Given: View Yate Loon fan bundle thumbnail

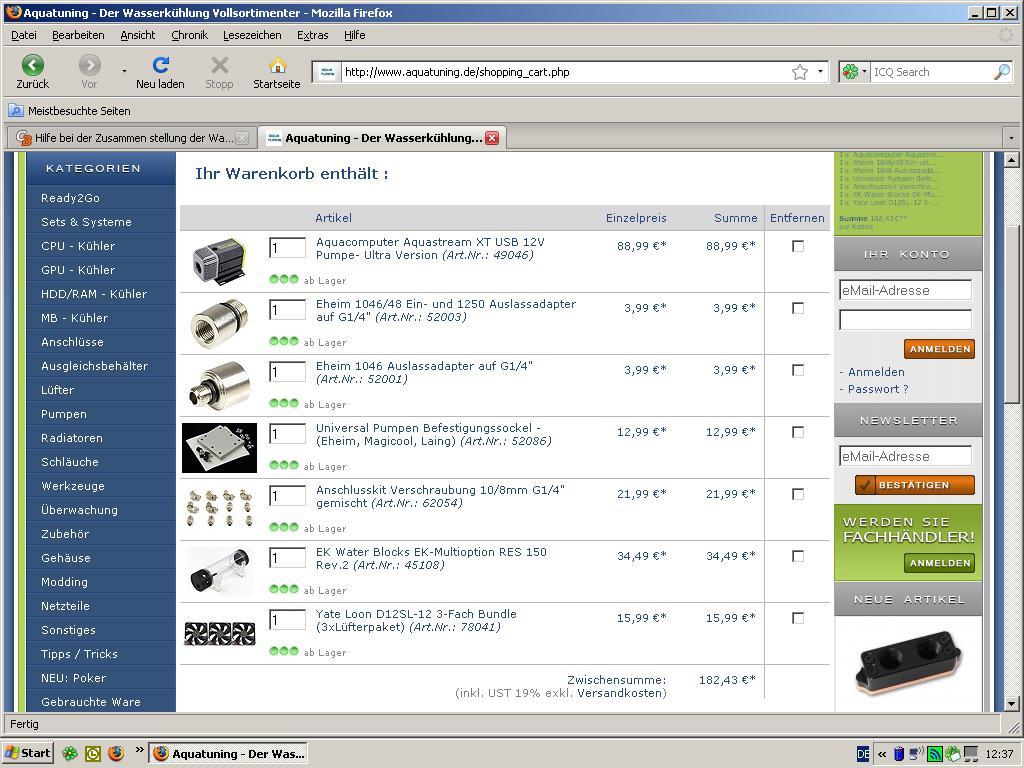Looking at the screenshot, I should [x=219, y=633].
